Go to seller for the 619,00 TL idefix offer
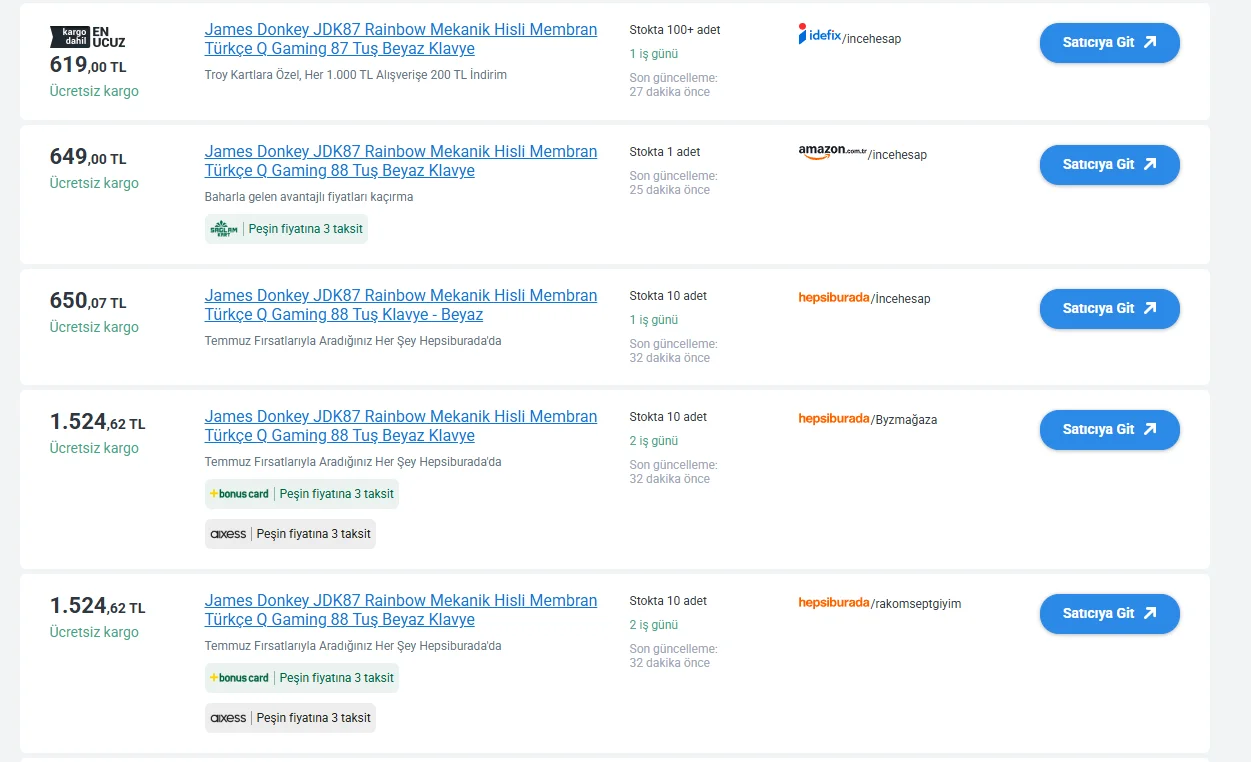Screen dimensions: 1251x762 pos(1110,43)
